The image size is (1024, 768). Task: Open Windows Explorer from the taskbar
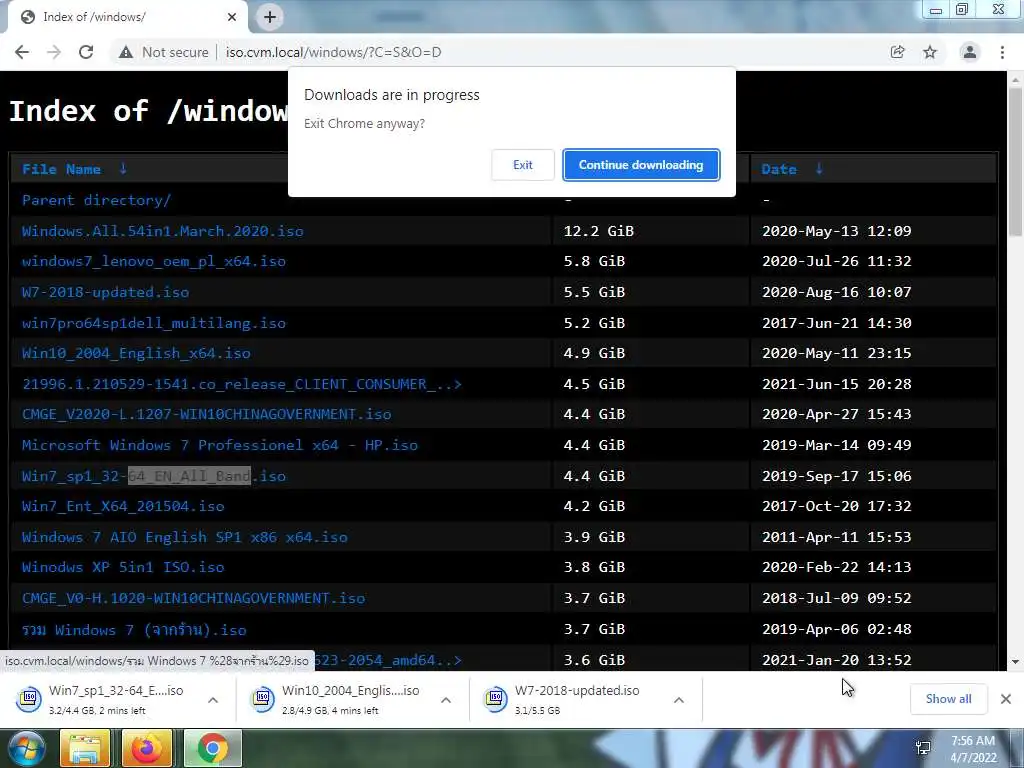[x=85, y=748]
